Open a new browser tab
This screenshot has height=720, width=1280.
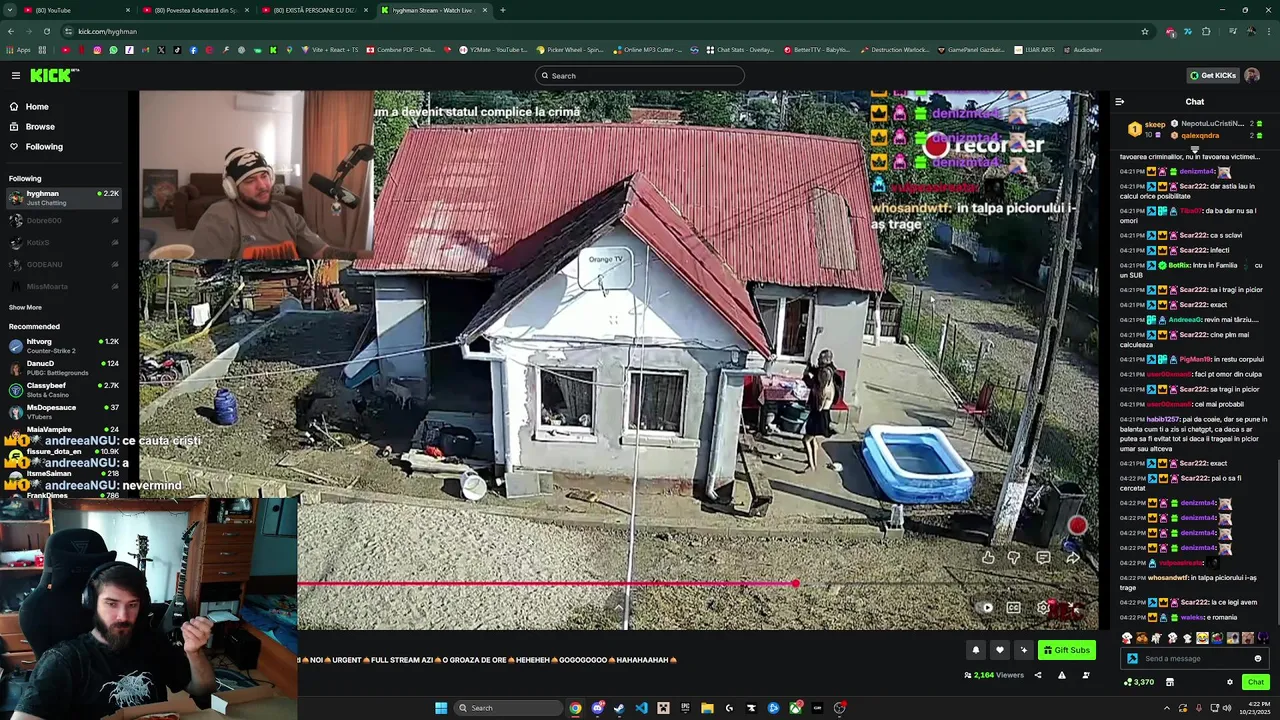tap(502, 10)
